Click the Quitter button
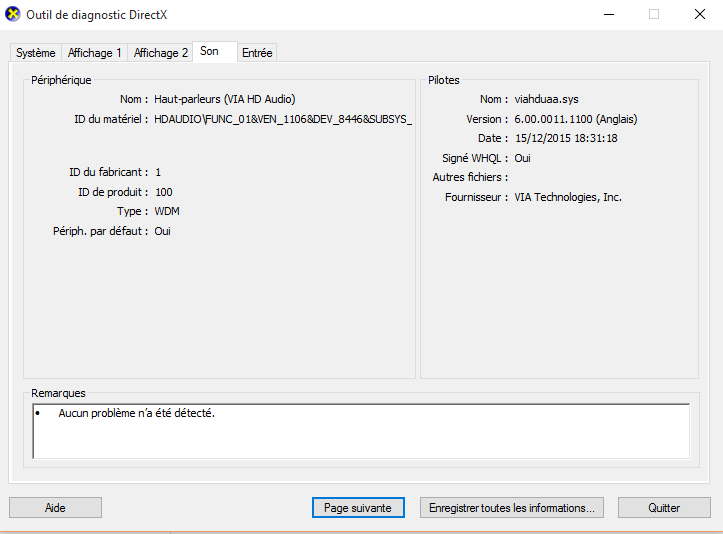The image size is (723, 534). 664,508
